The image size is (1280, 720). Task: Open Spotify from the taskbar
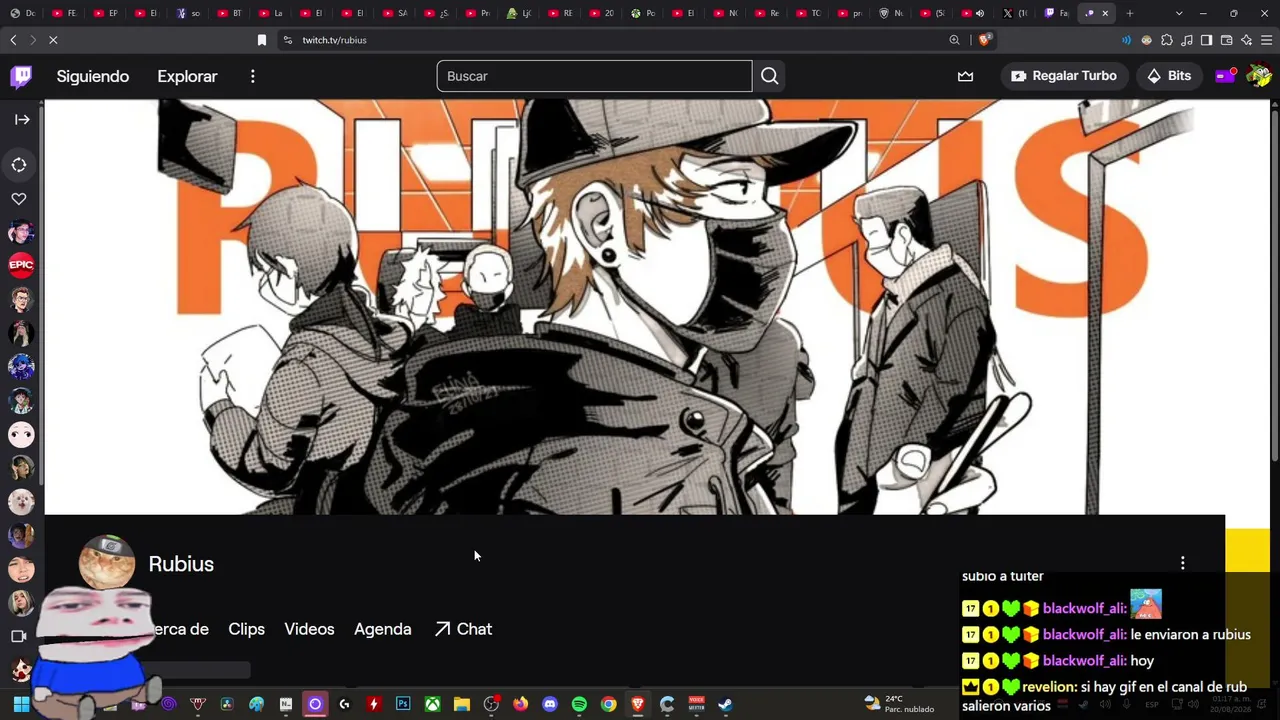(579, 704)
